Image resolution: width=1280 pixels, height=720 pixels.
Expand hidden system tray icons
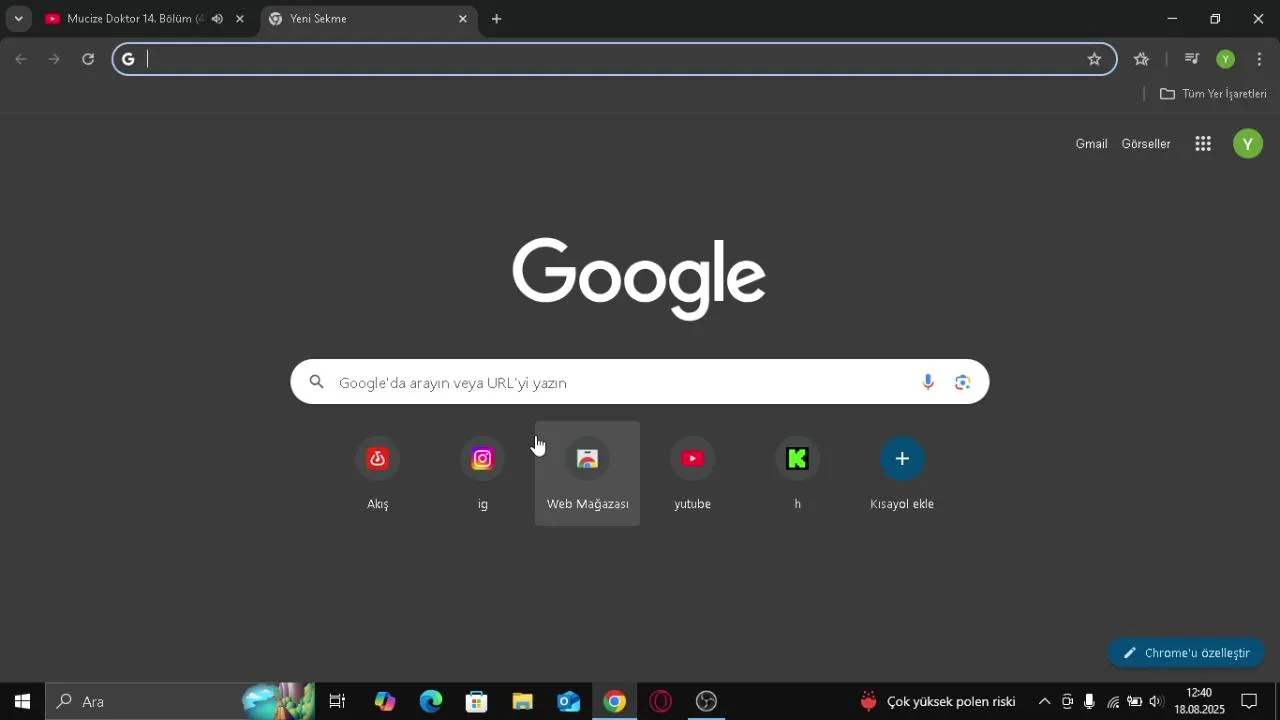[1044, 702]
